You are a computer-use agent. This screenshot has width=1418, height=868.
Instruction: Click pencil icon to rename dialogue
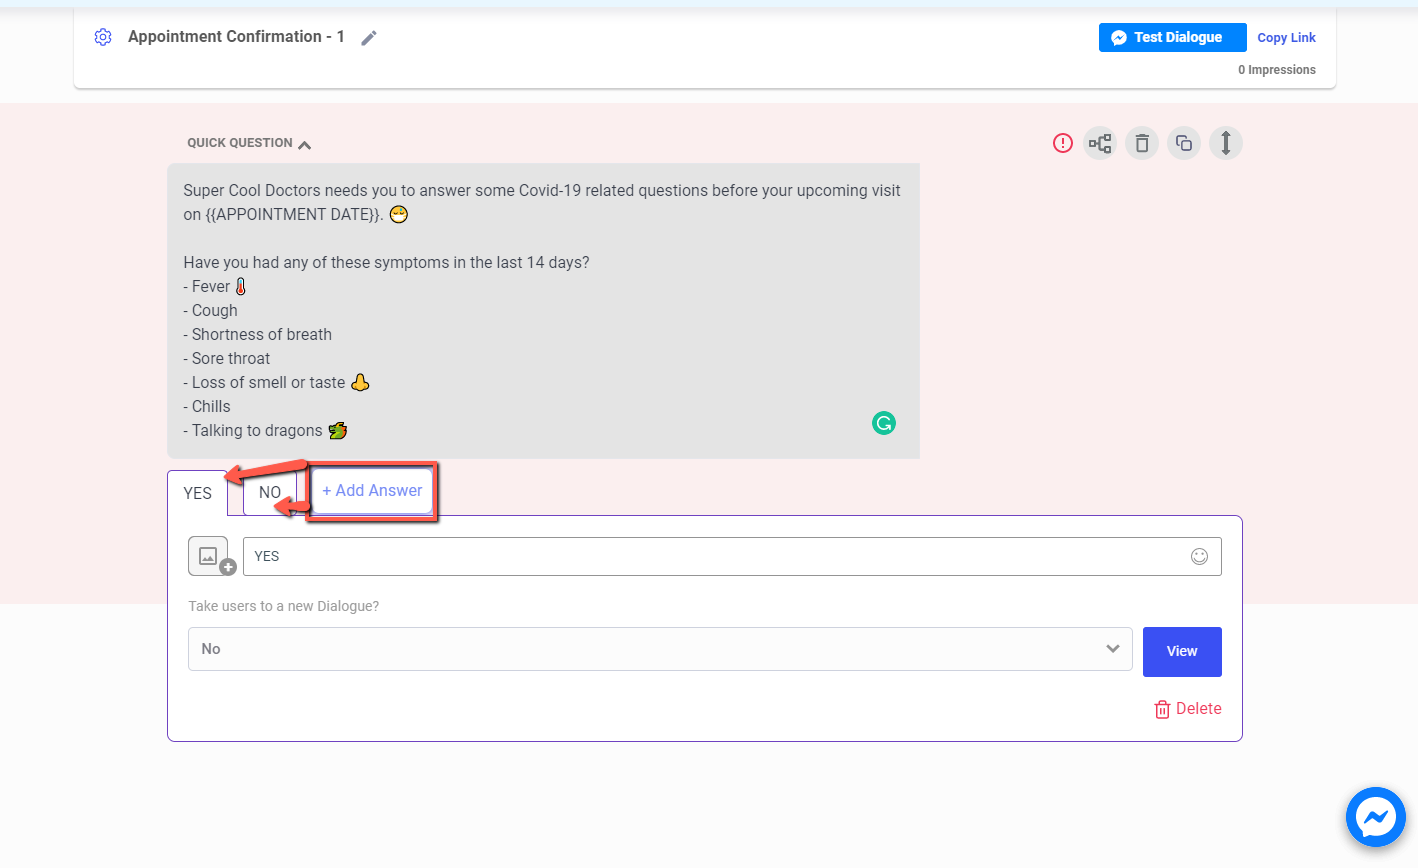(x=369, y=38)
